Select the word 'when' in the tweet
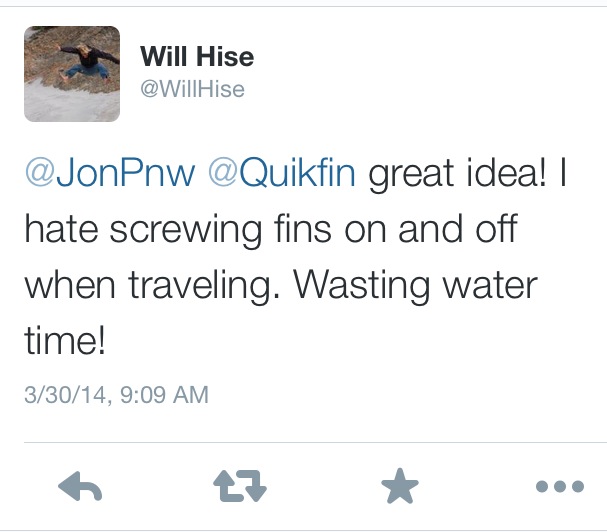Screen dimensions: 607x532 tap(70, 286)
